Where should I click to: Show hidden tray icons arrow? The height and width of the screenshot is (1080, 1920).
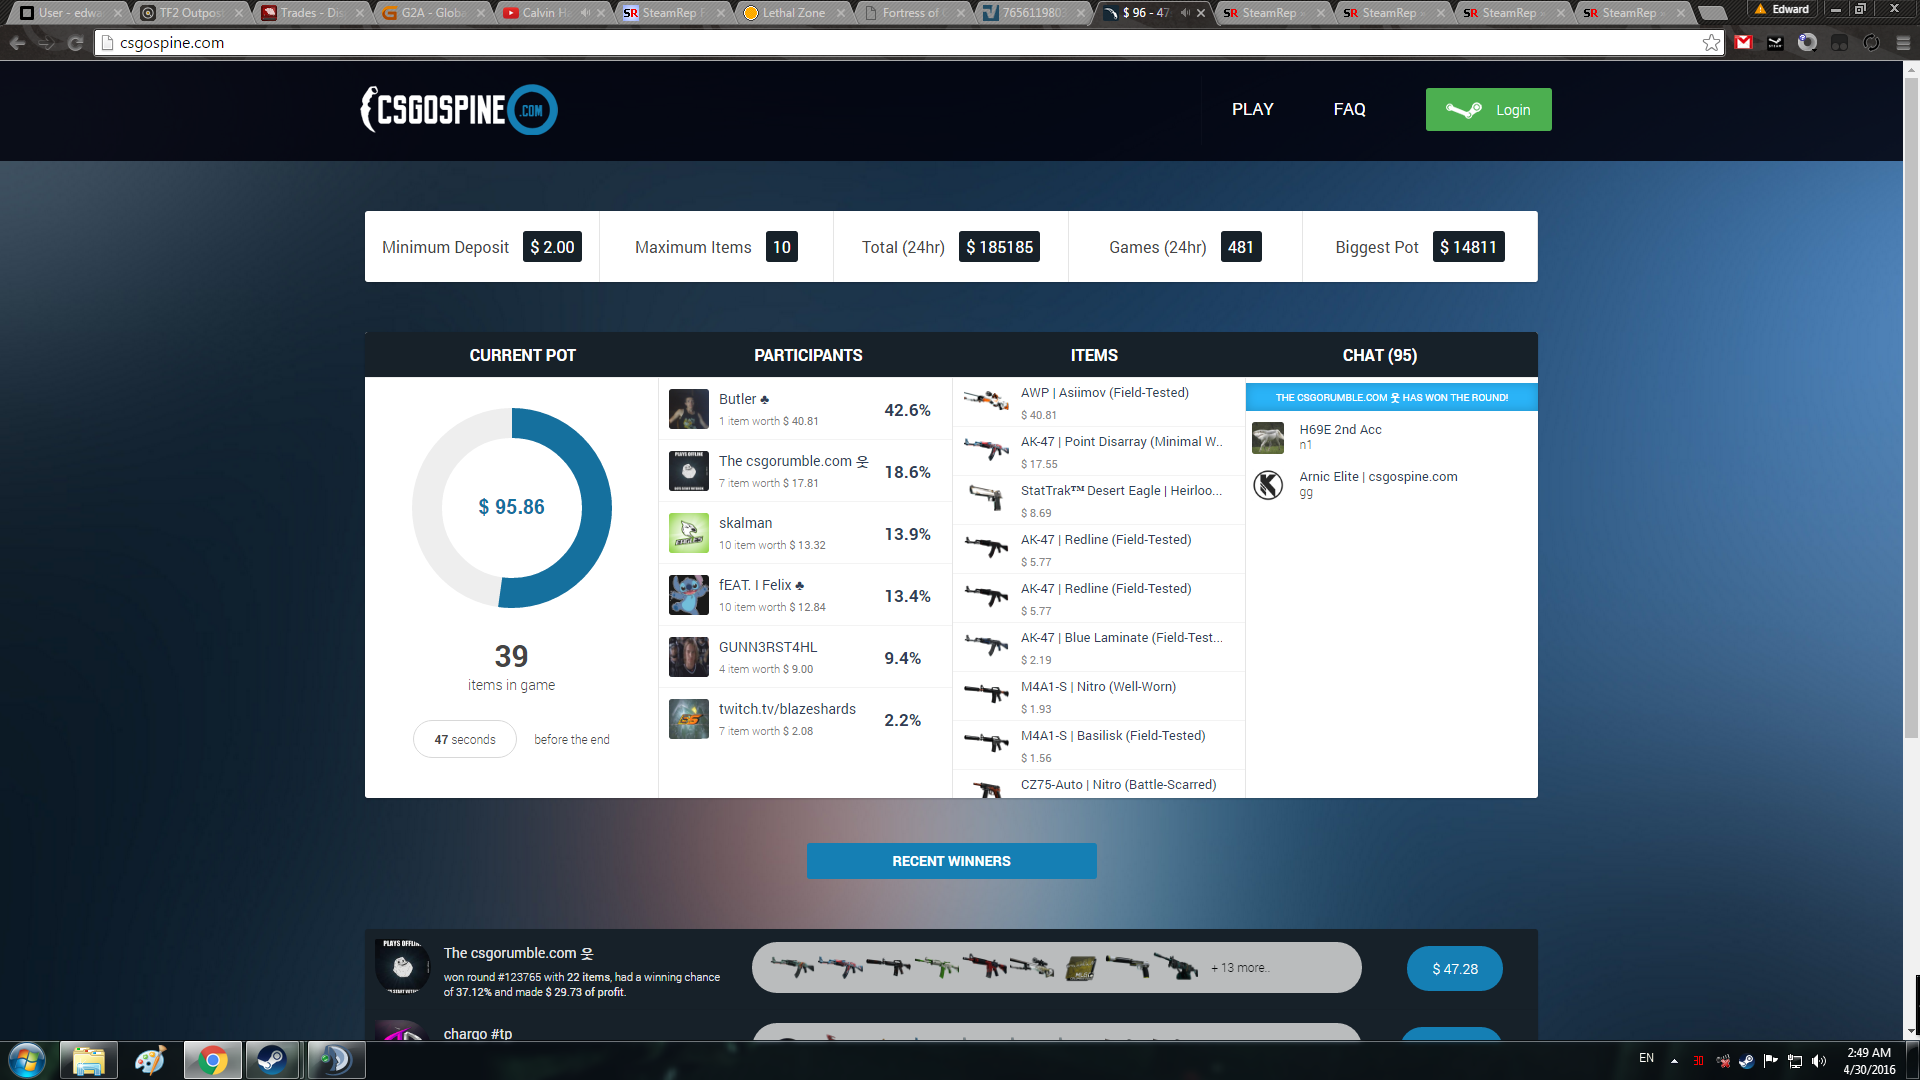point(1674,1061)
